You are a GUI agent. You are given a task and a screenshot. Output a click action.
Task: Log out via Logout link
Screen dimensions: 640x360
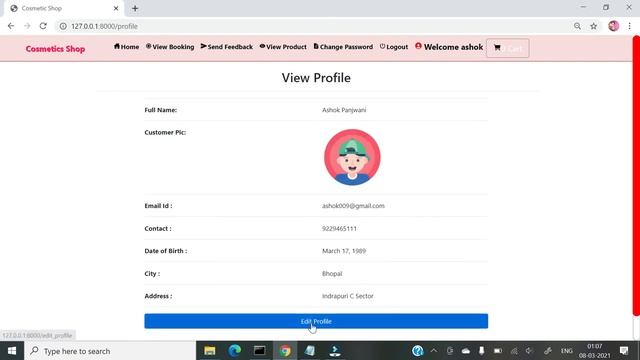tap(394, 47)
